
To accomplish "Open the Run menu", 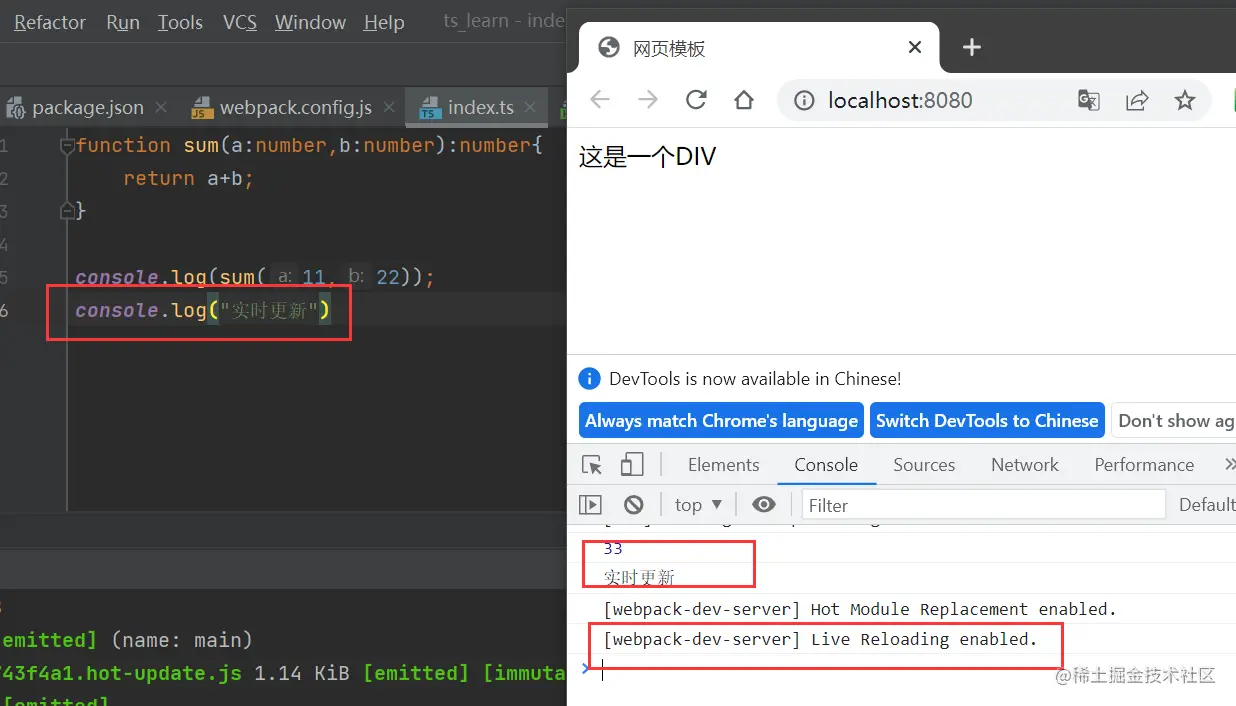I will 123,22.
